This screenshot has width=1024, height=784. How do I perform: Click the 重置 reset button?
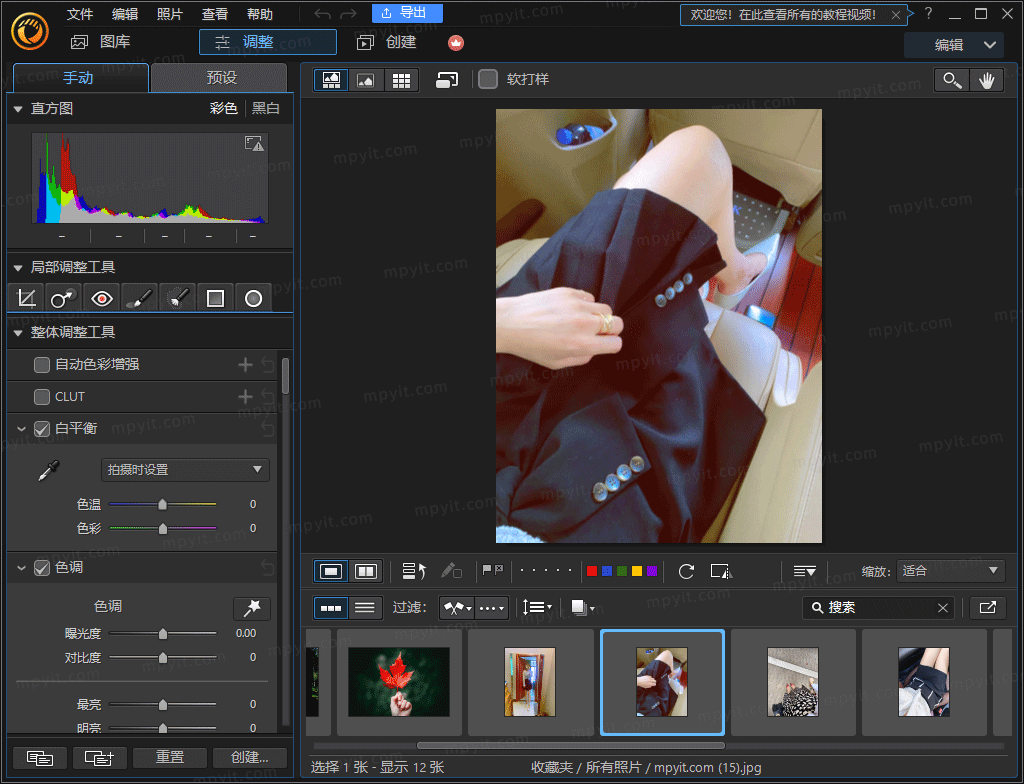click(170, 758)
